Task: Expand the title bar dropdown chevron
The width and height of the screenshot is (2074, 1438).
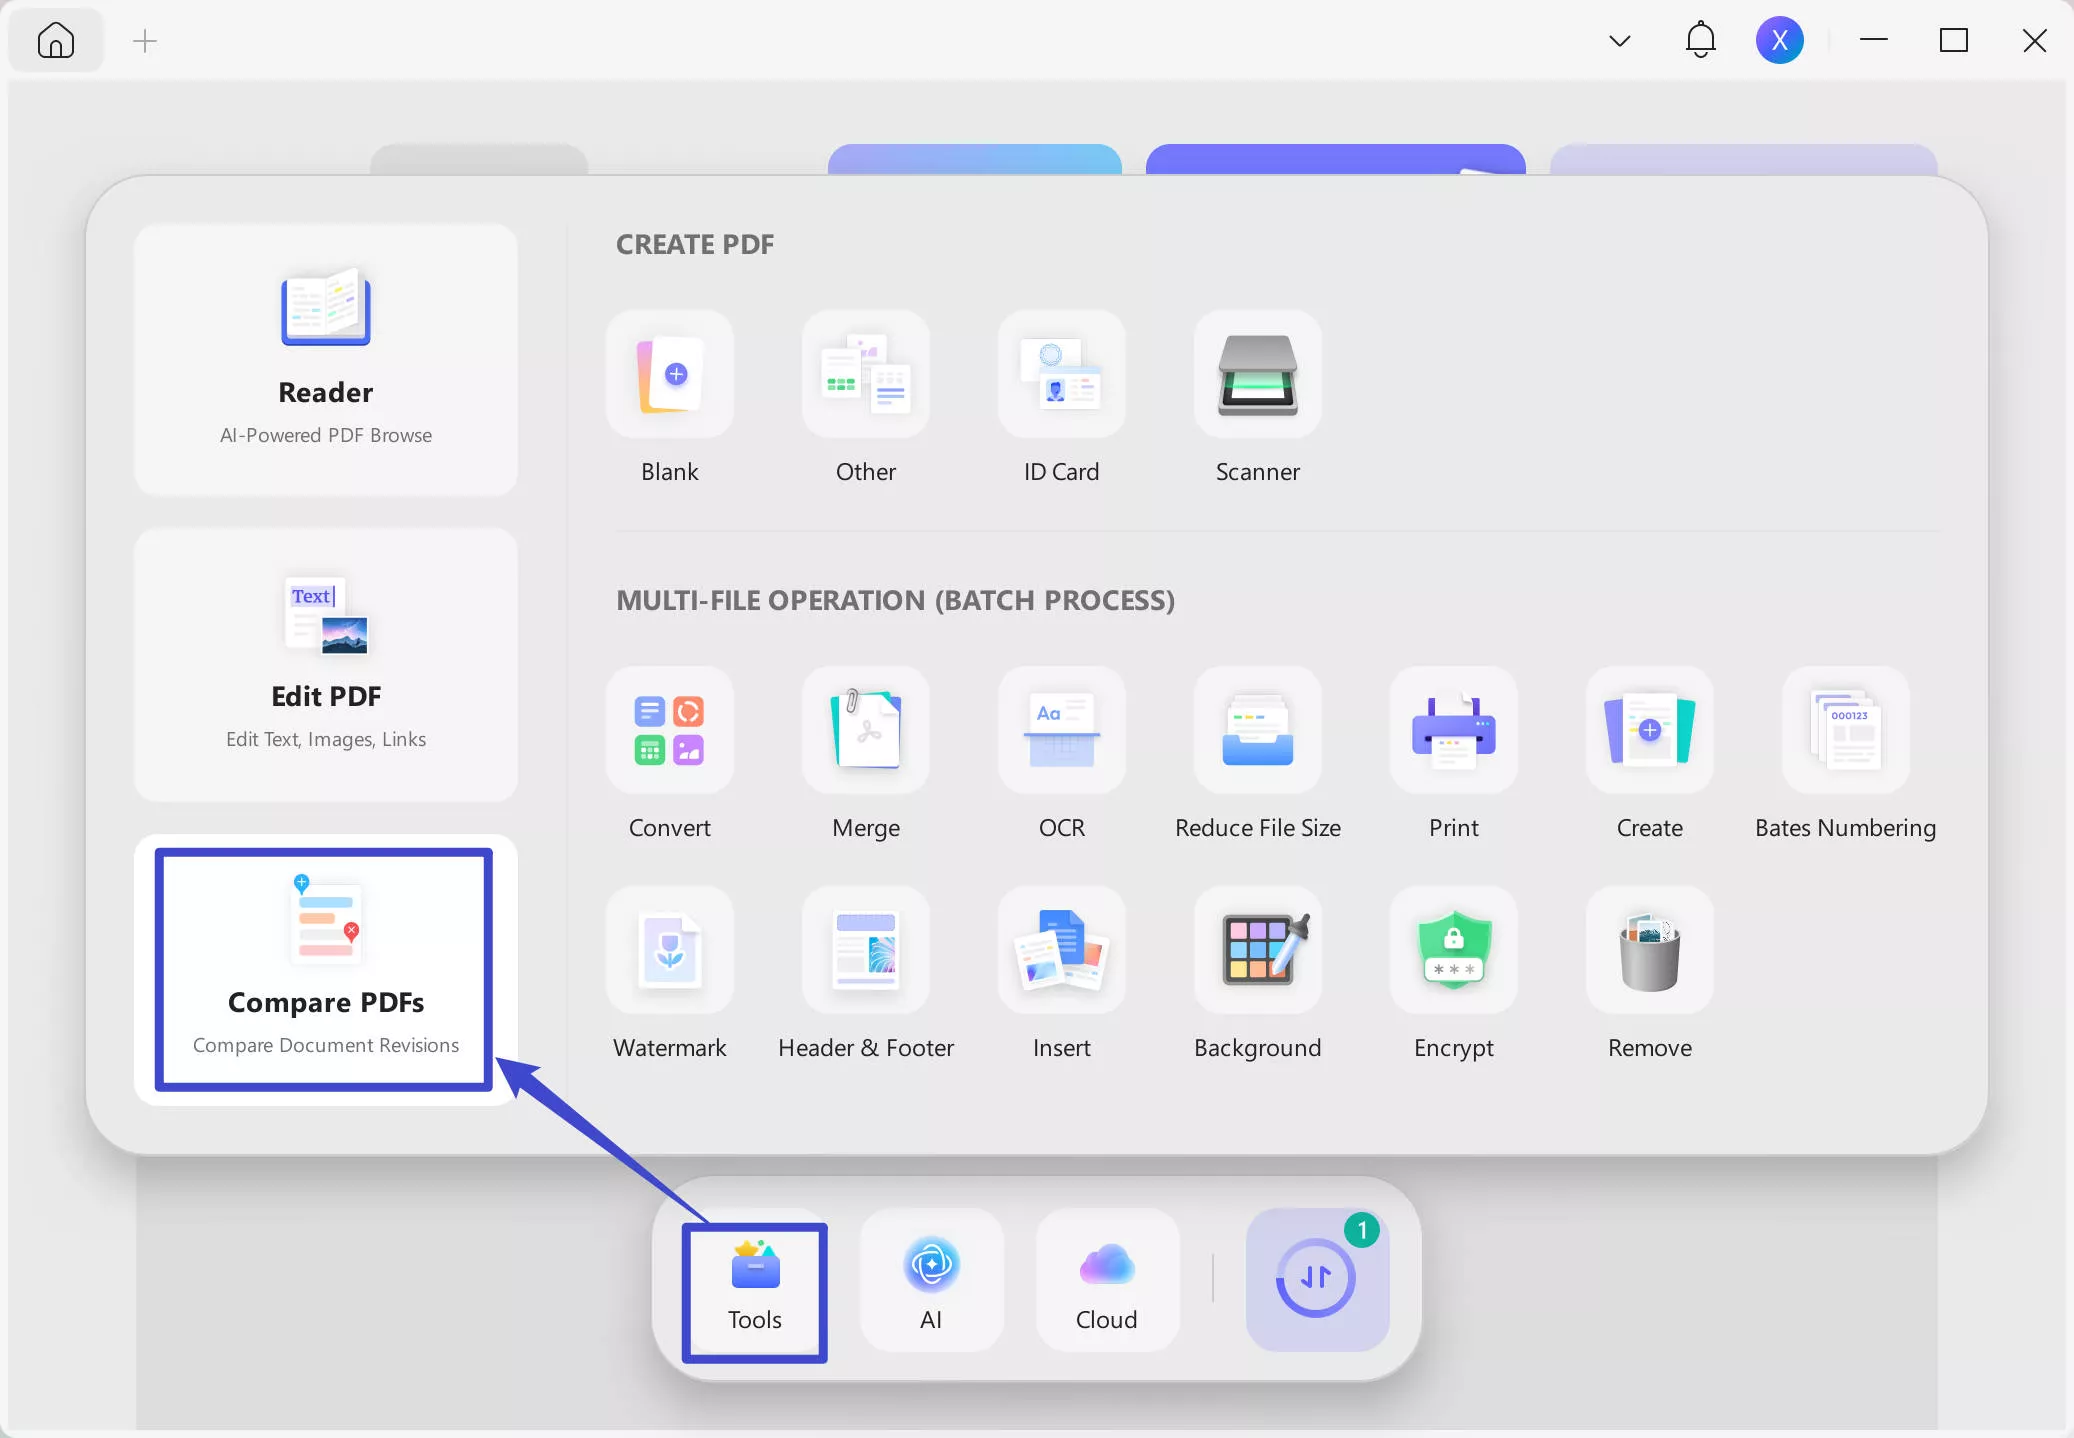Action: tap(1618, 40)
